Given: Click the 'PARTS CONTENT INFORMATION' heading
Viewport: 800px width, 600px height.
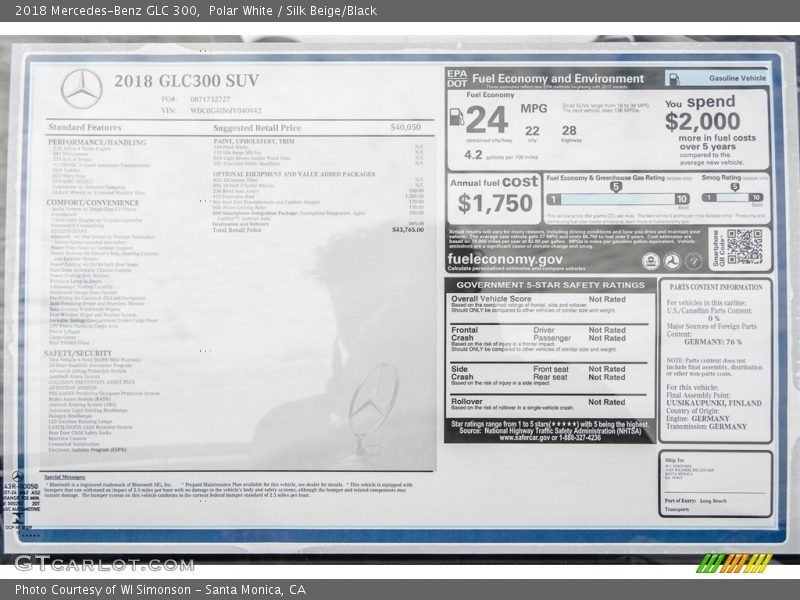Looking at the screenshot, I should [716, 287].
